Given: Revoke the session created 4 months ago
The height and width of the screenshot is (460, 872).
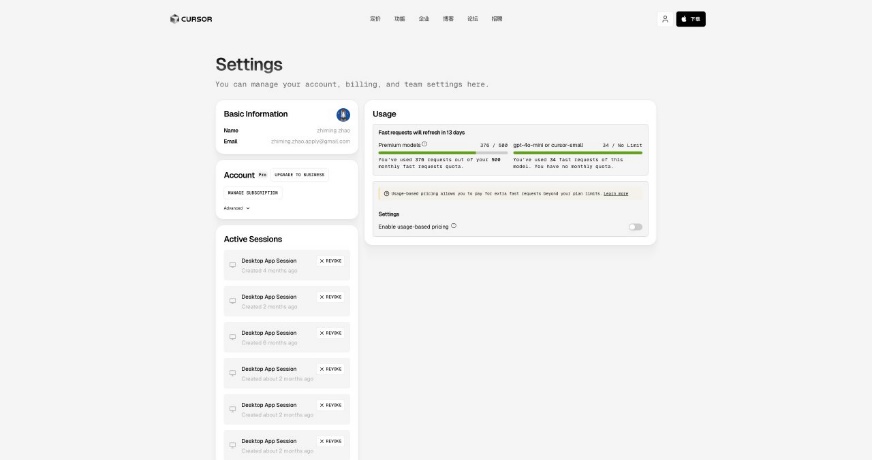Looking at the screenshot, I should pyautogui.click(x=331, y=261).
